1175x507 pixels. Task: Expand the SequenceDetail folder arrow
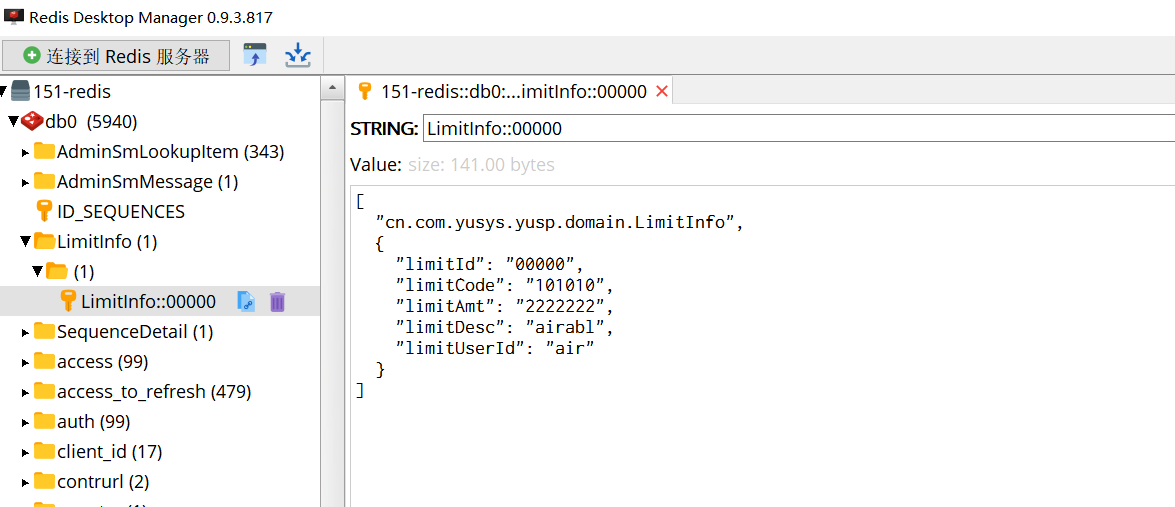(x=26, y=332)
